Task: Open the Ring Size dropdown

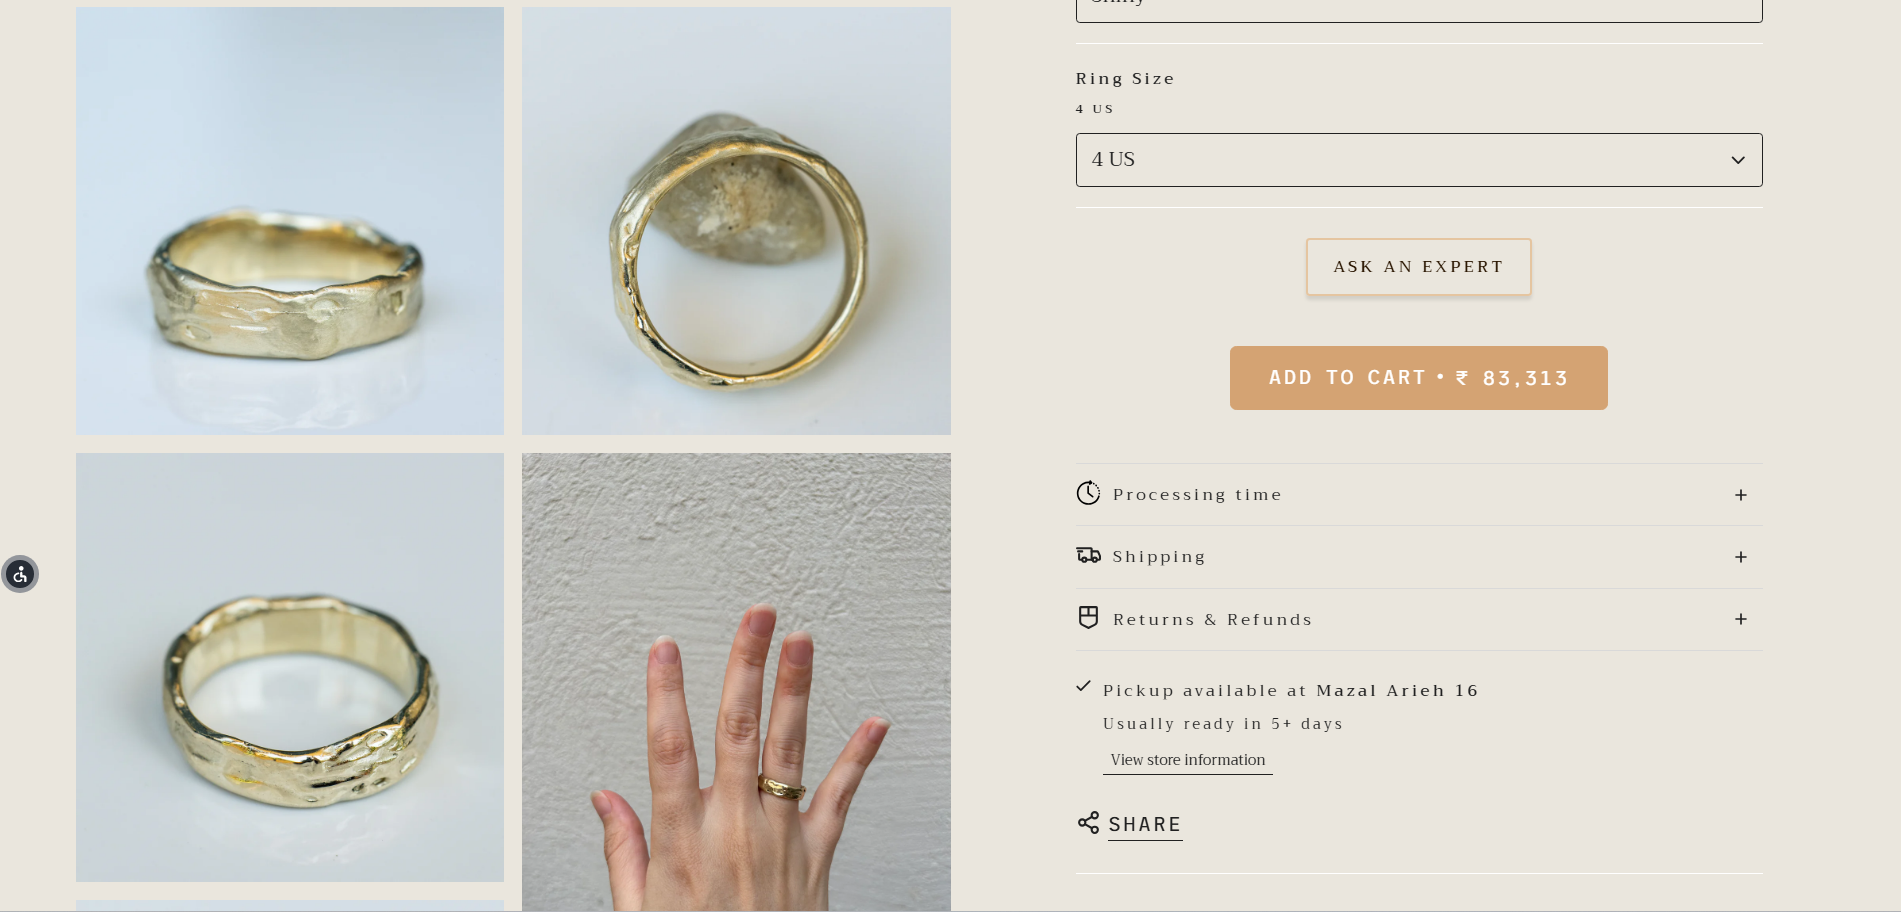Action: pos(1418,160)
